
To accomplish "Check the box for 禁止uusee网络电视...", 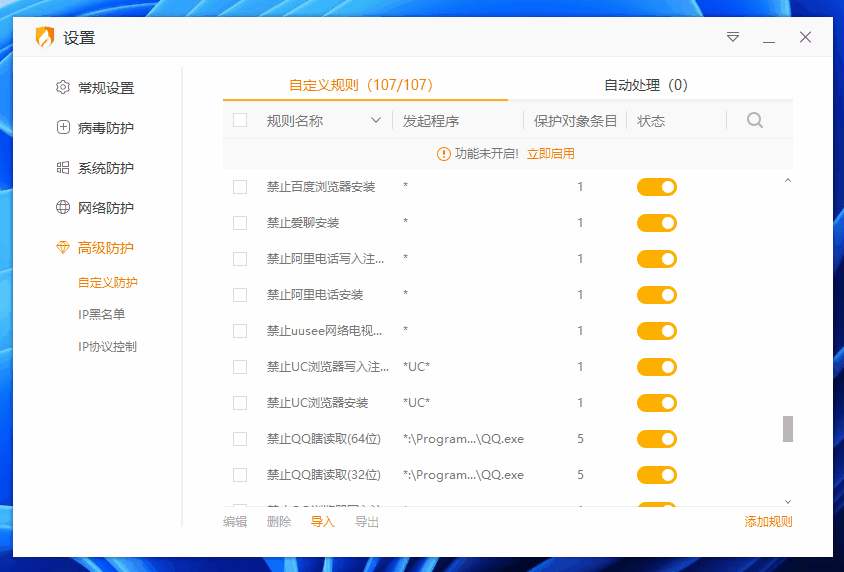I will 240,331.
